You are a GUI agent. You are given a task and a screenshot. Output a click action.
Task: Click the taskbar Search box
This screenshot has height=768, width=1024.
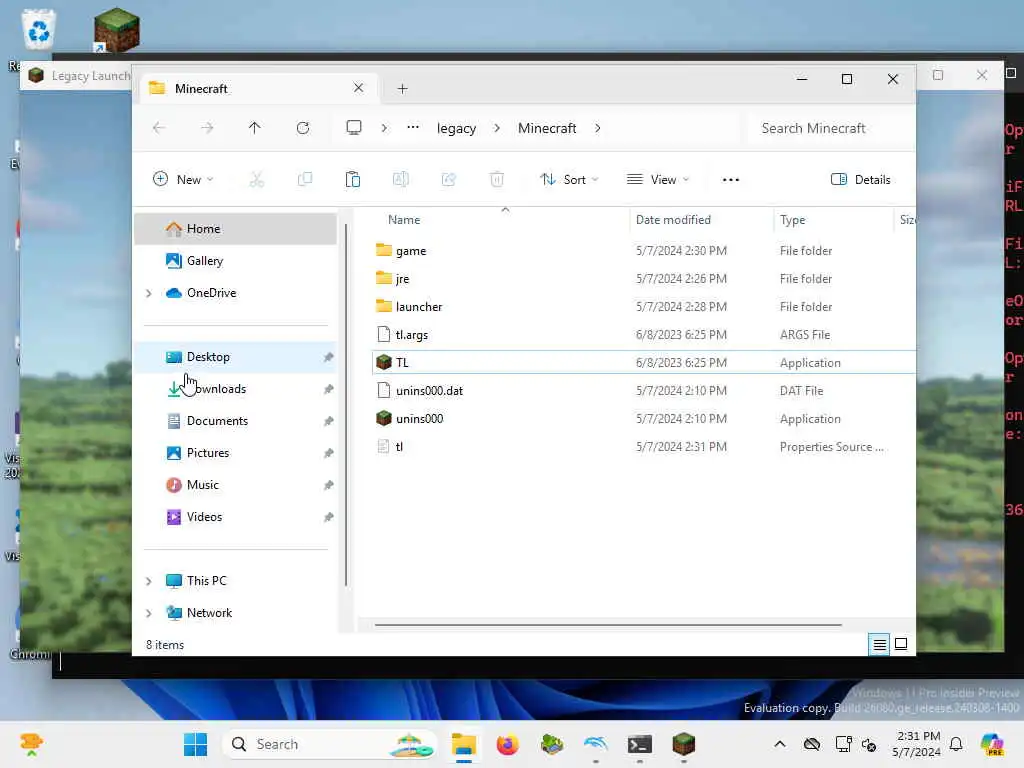point(330,744)
